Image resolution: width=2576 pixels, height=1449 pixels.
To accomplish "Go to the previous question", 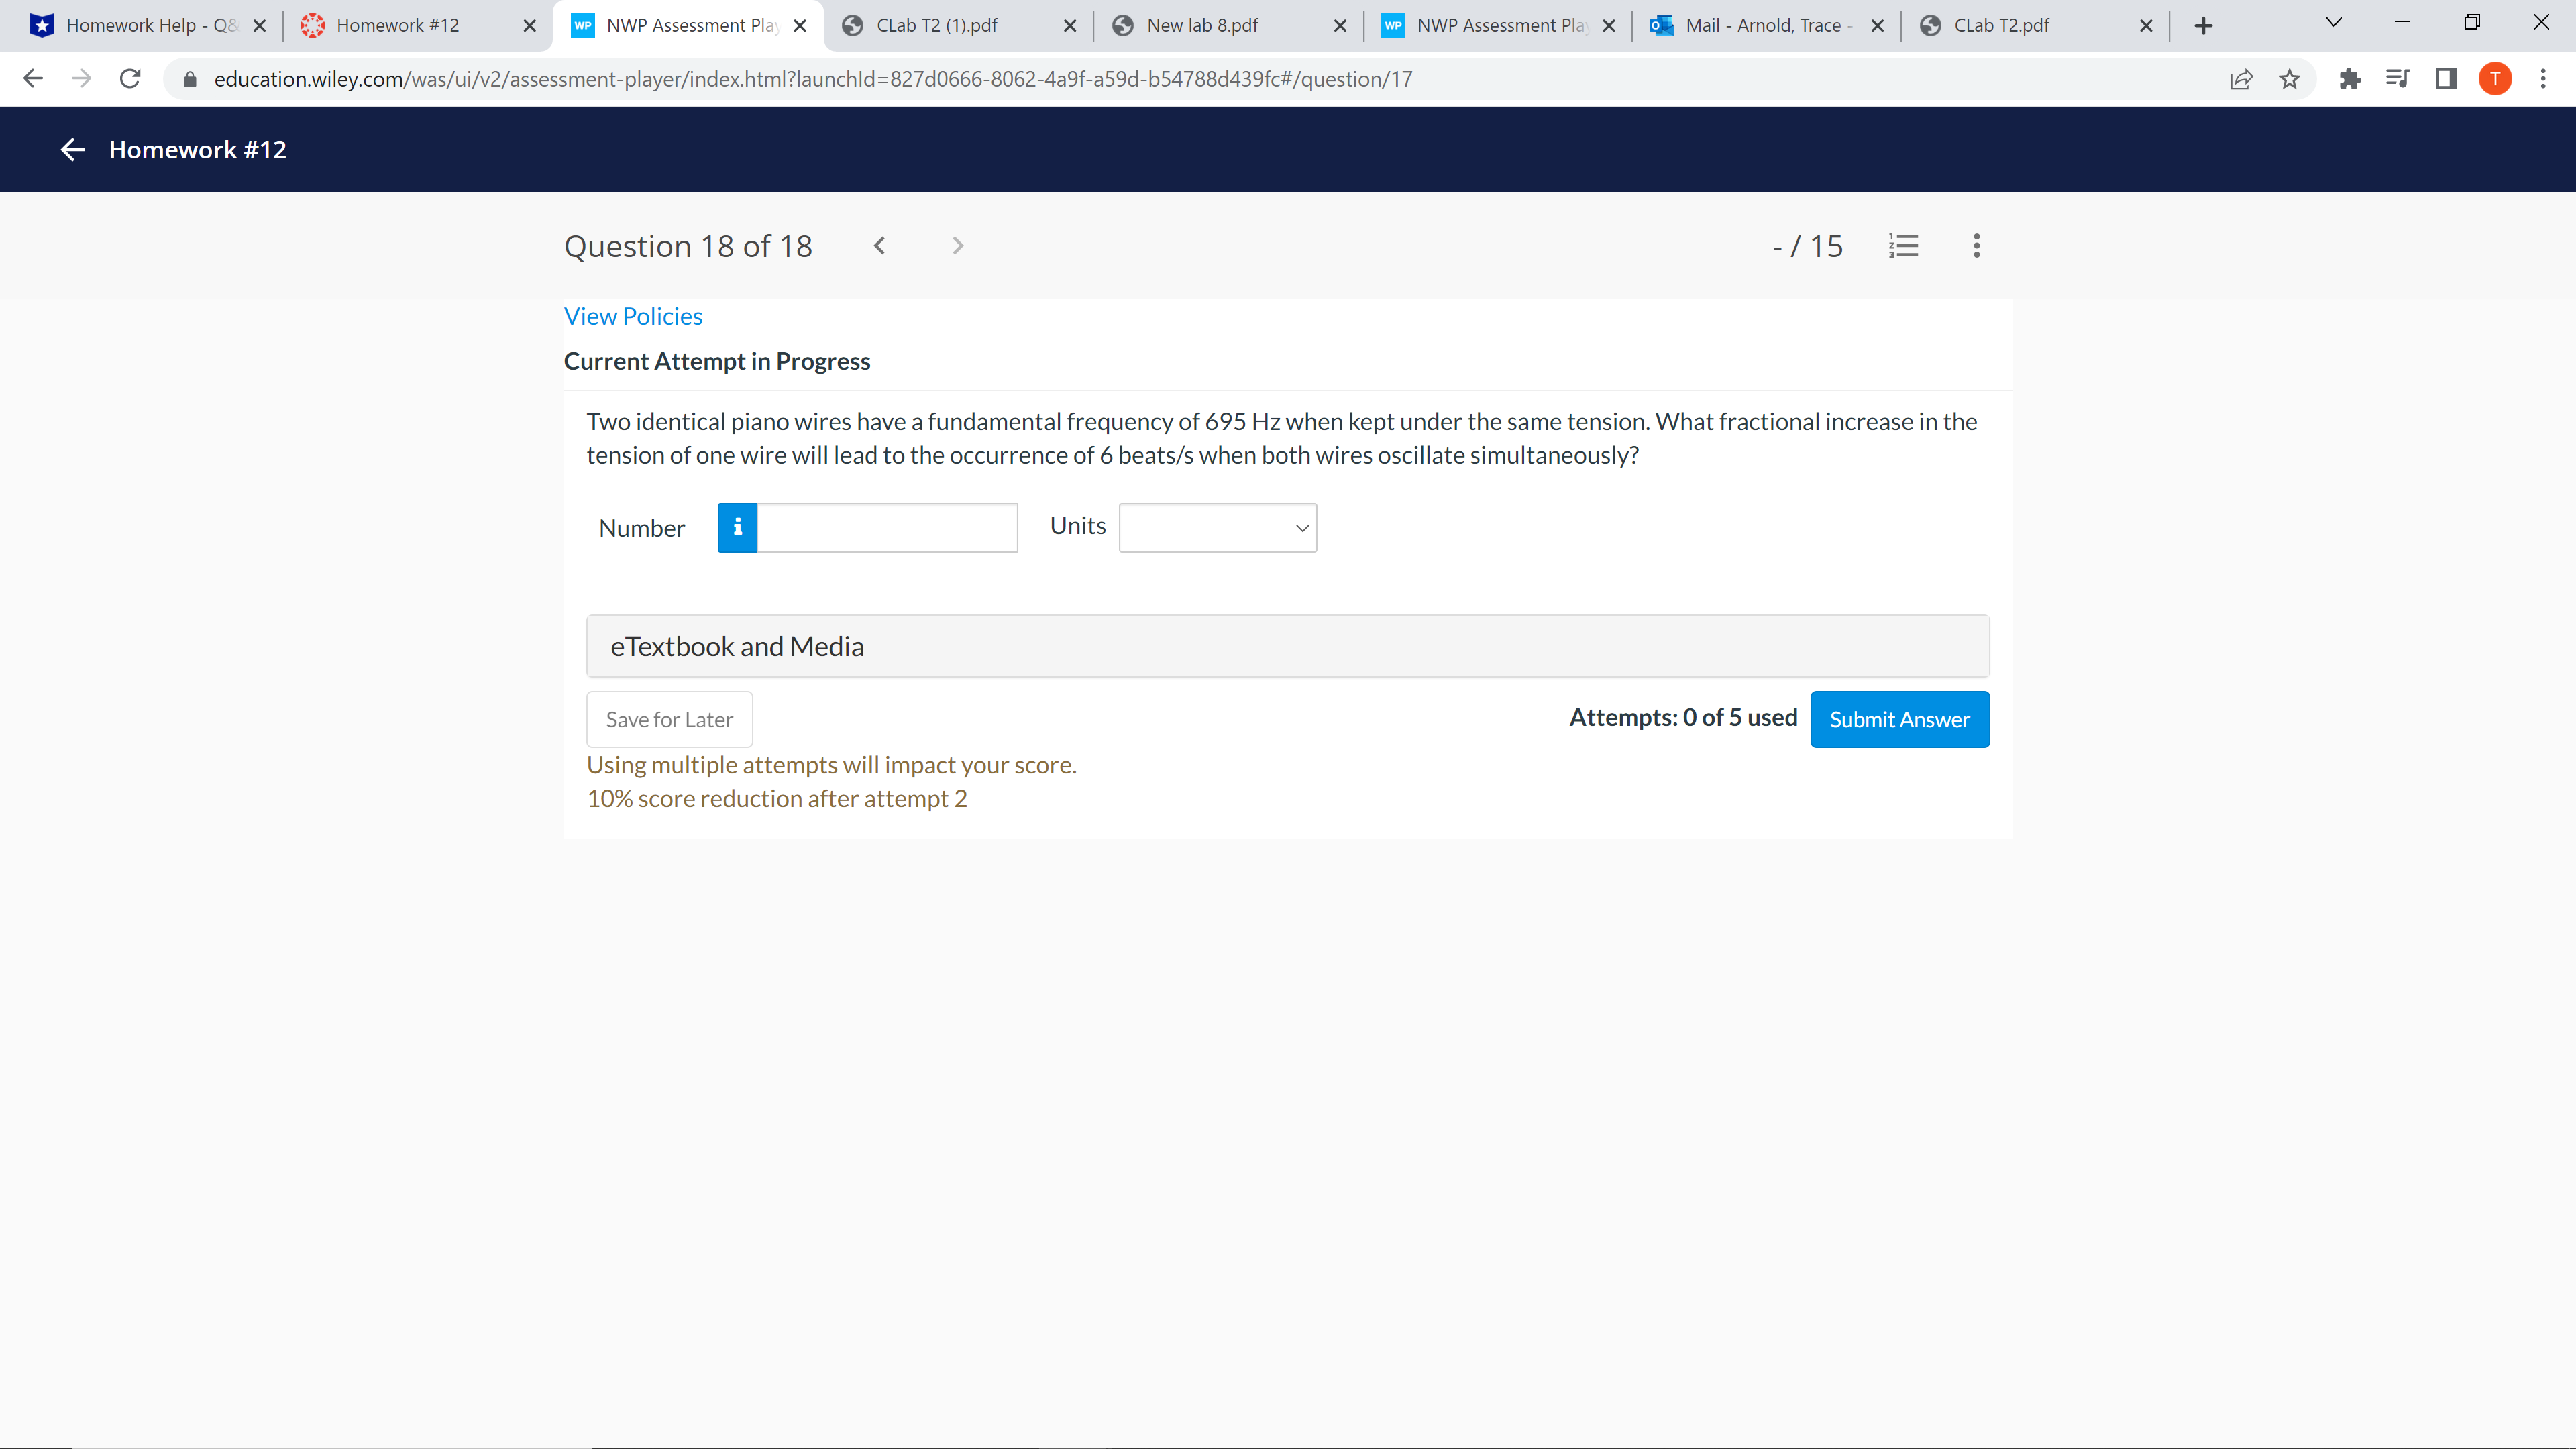I will [x=879, y=246].
